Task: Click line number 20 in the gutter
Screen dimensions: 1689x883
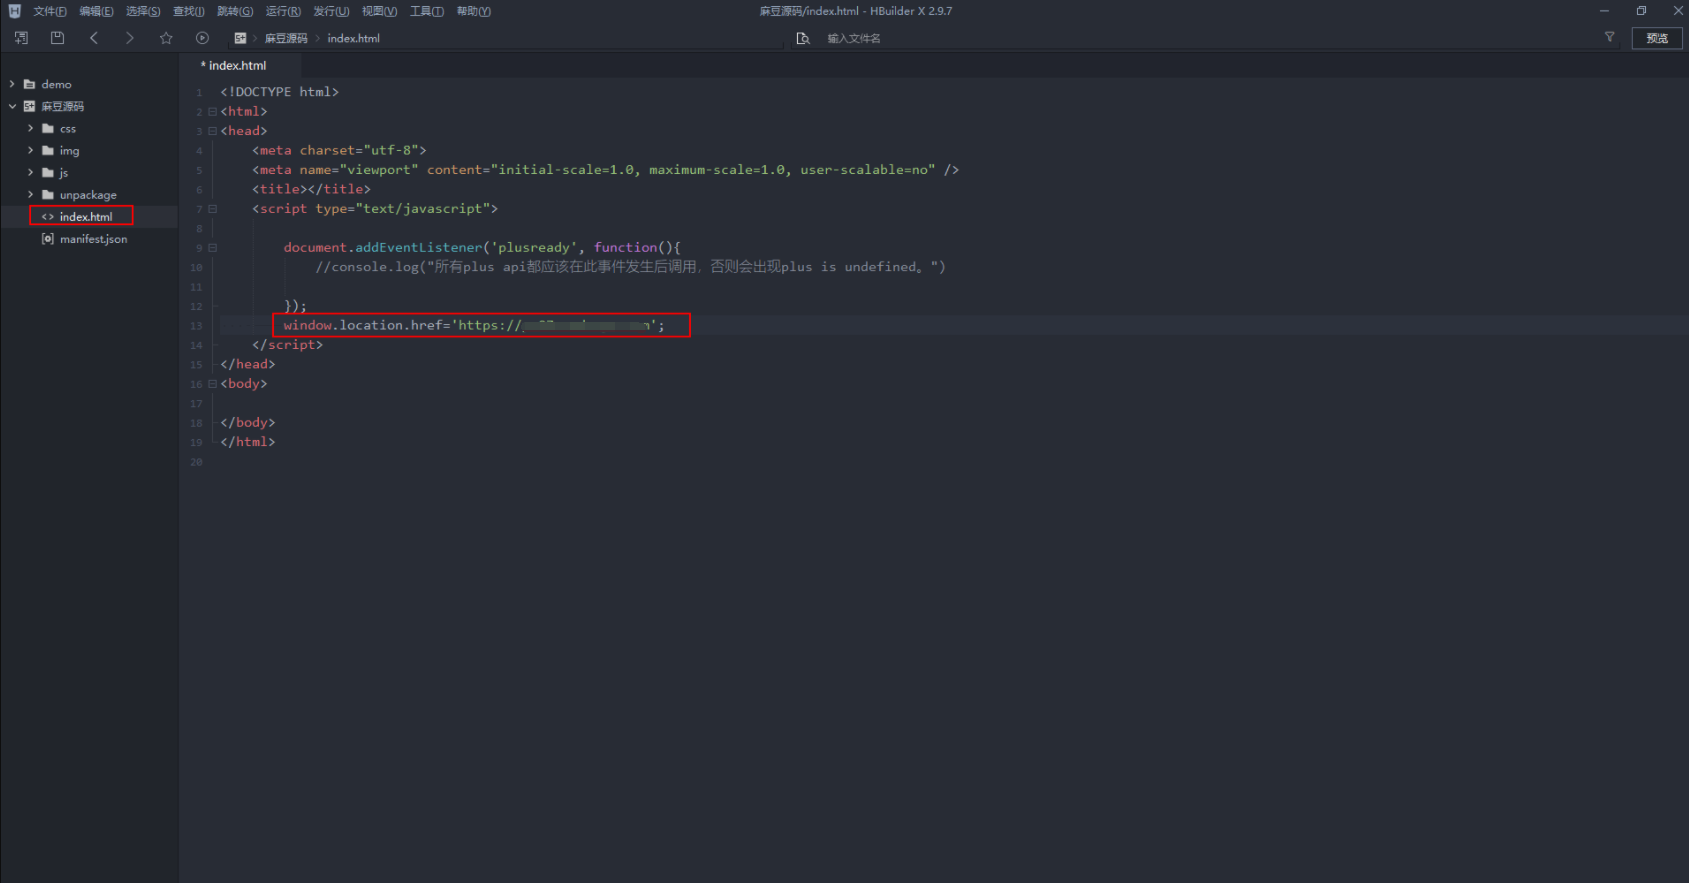Action: pos(197,462)
